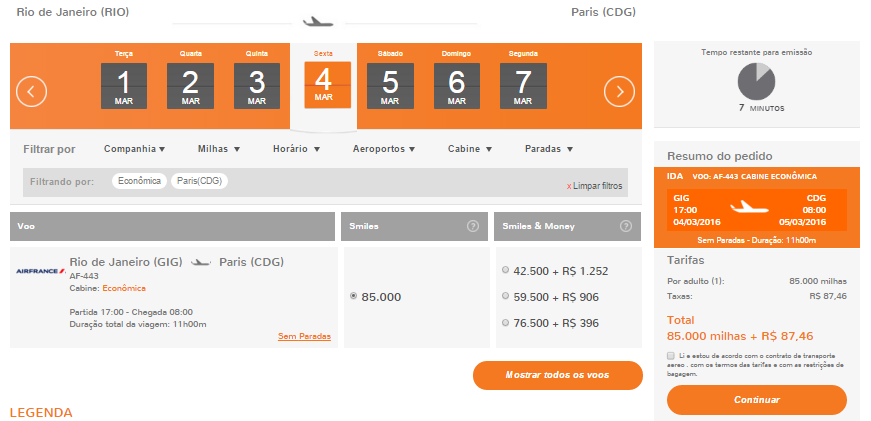Click the remaining time pie timer
The width and height of the screenshot is (871, 421).
tap(754, 81)
